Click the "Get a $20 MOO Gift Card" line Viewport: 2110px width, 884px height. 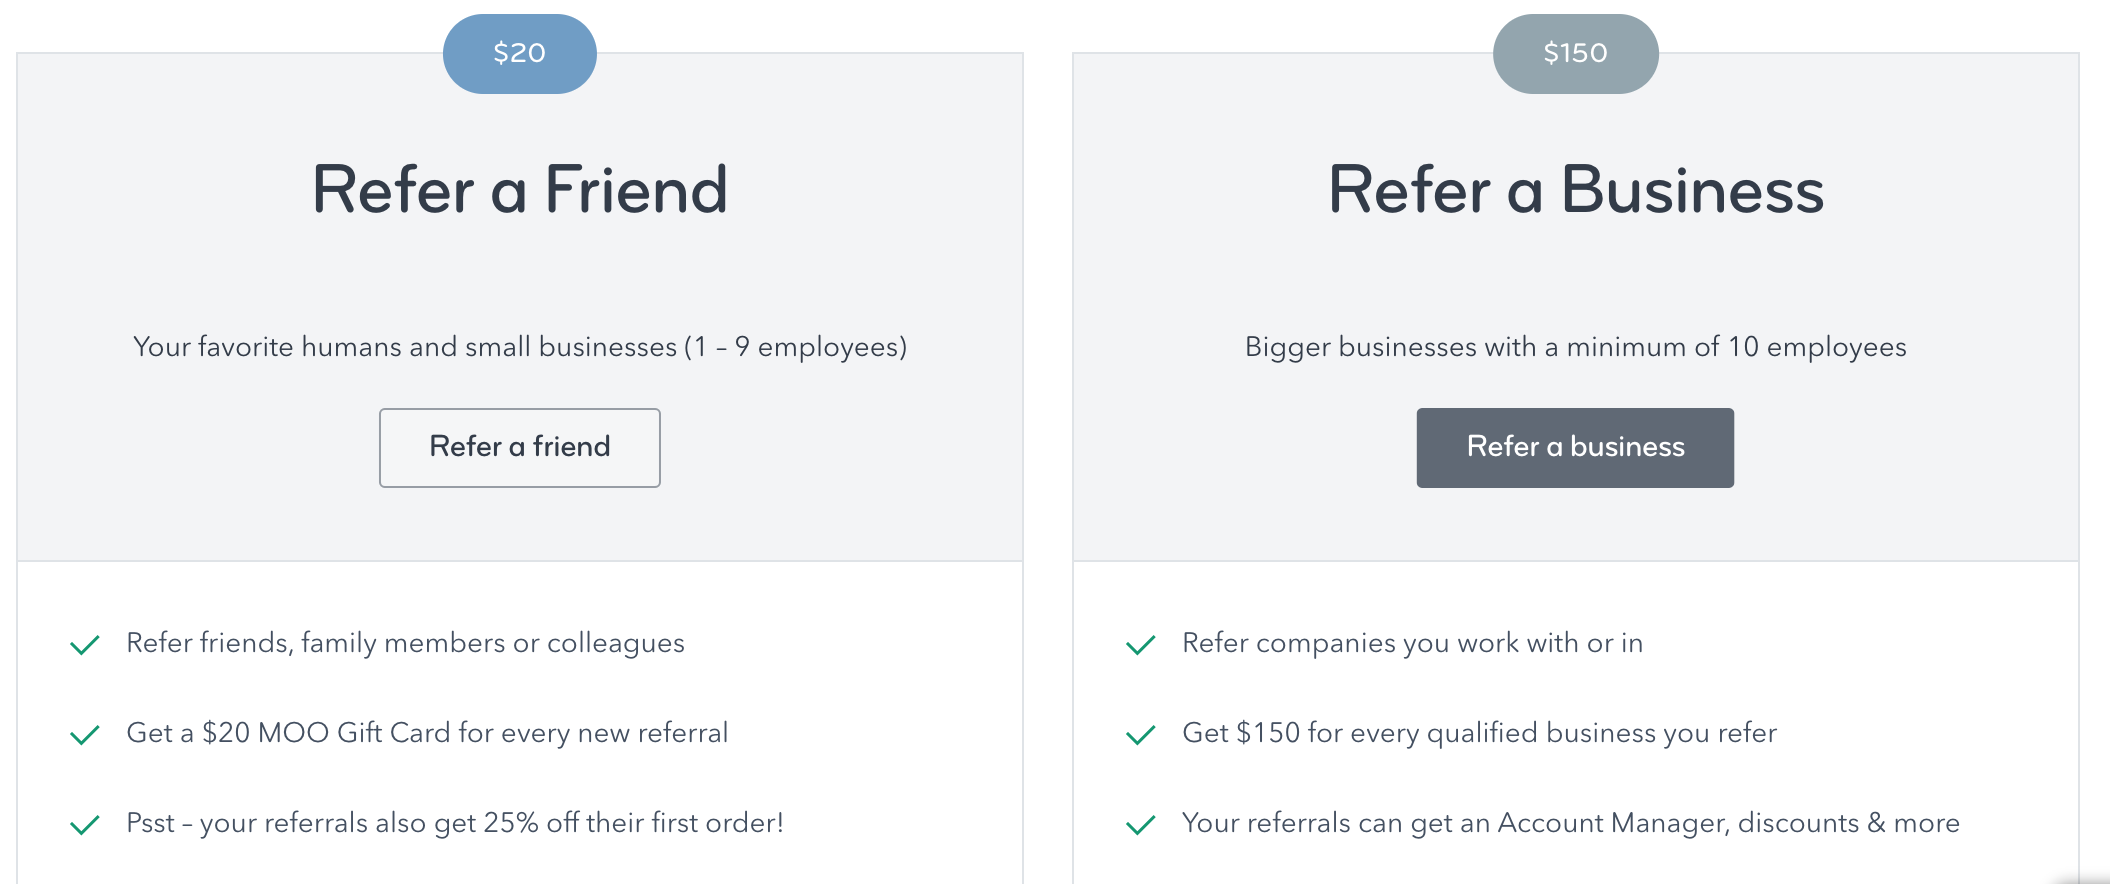427,733
